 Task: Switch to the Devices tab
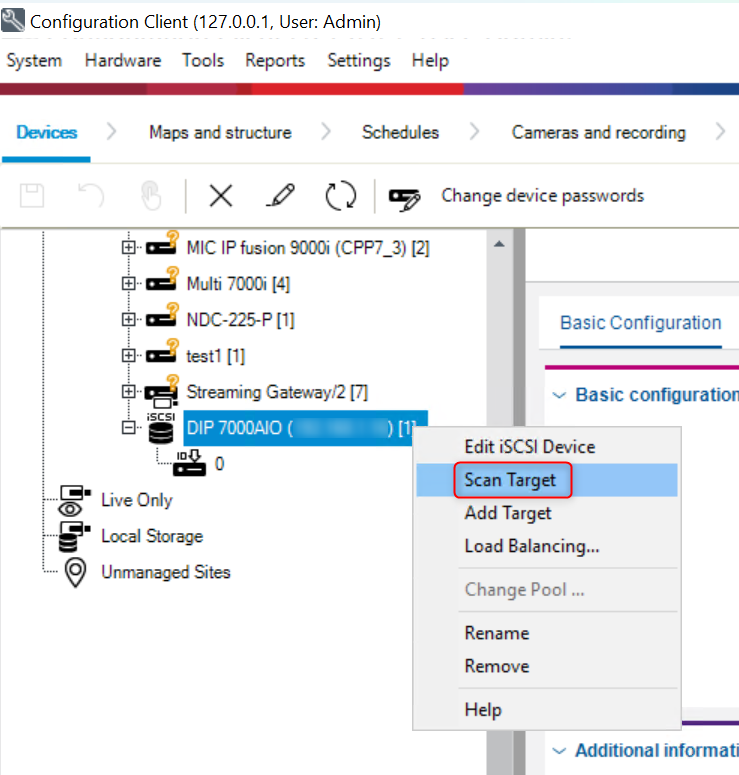pos(46,132)
